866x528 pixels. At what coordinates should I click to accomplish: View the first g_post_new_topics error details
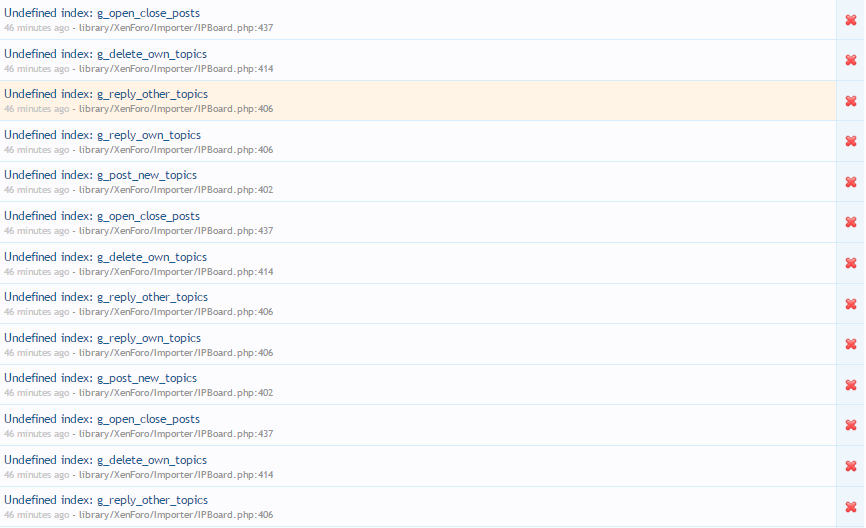point(146,175)
